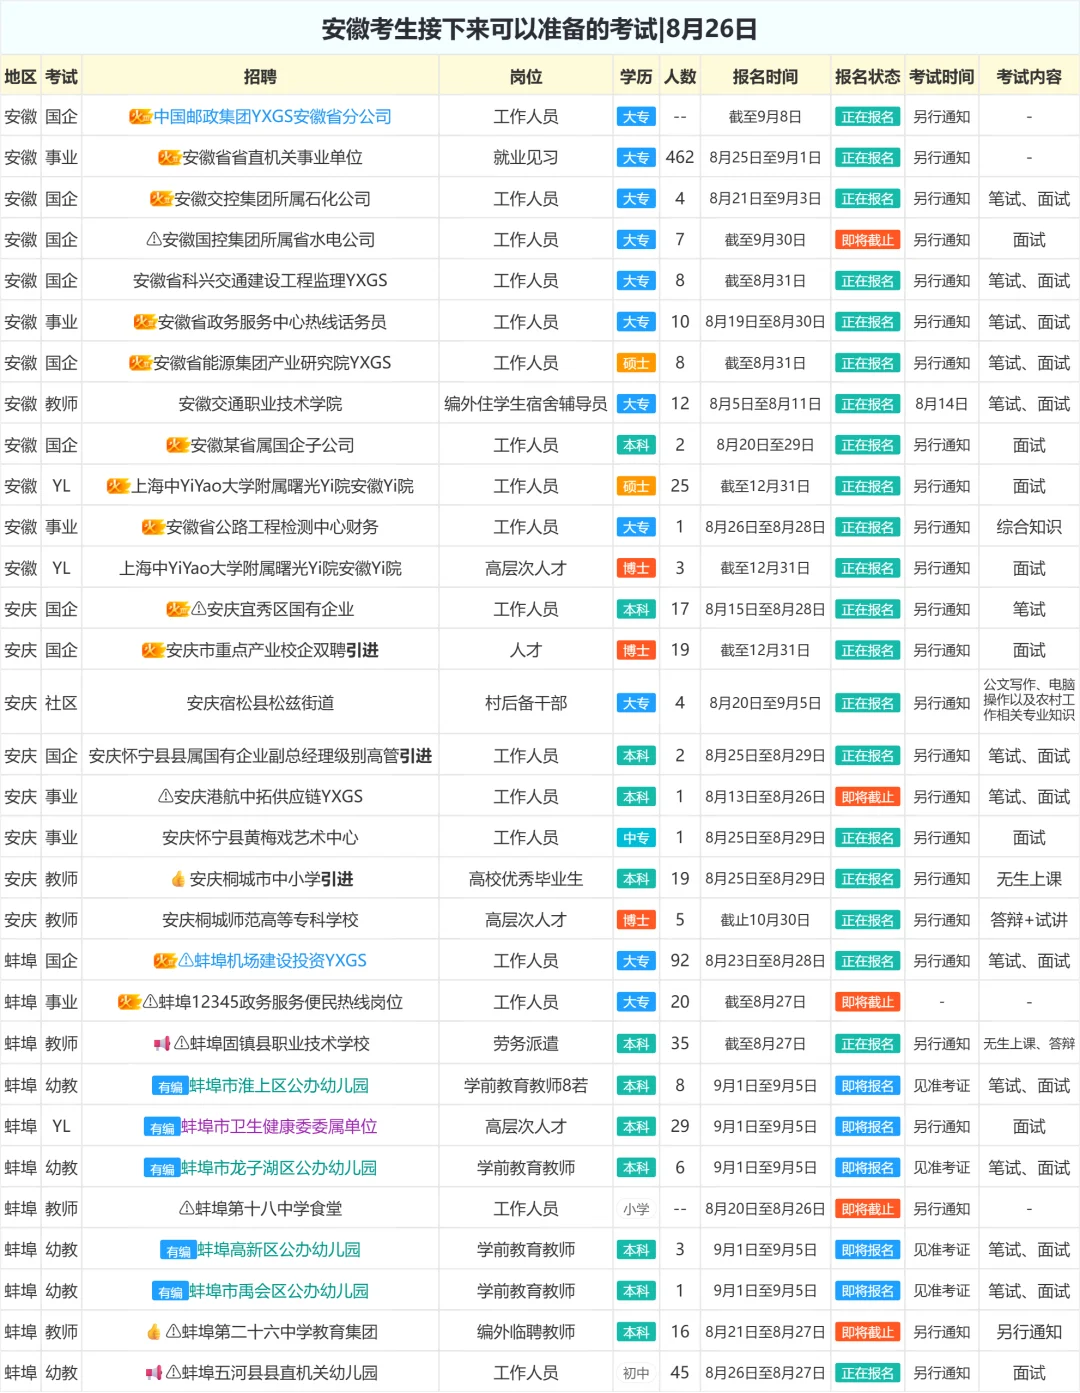Click 即将报名 status for 蚌埠市淮上区公办幼儿园
1080x1393 pixels.
(x=867, y=1086)
